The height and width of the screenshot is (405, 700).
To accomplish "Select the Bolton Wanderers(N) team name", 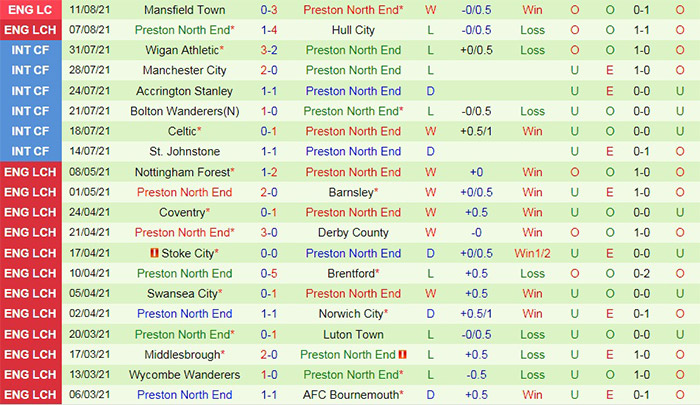I will click(184, 111).
